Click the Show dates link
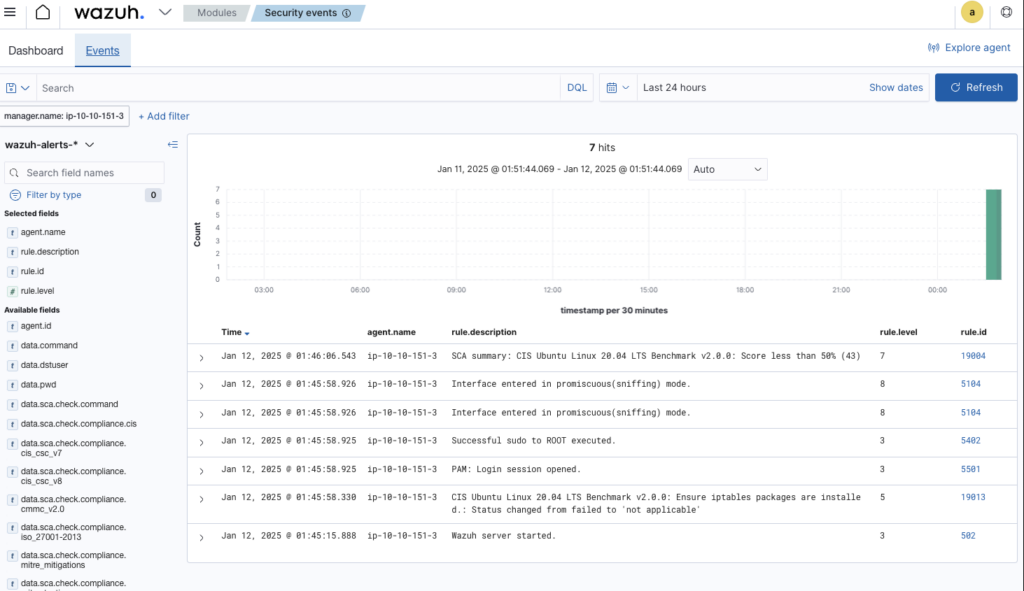 point(896,88)
